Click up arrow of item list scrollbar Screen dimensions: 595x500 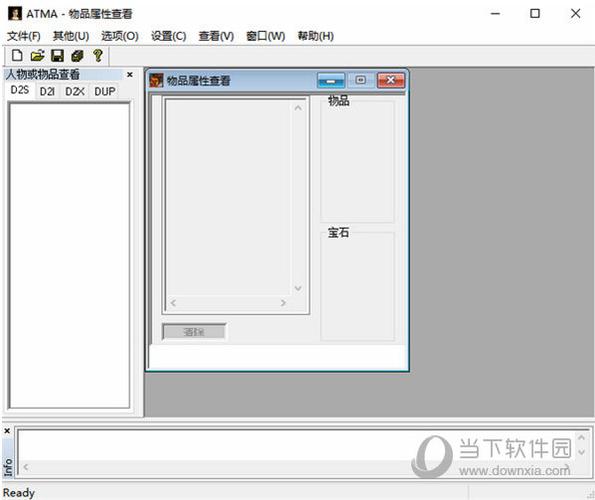298,108
